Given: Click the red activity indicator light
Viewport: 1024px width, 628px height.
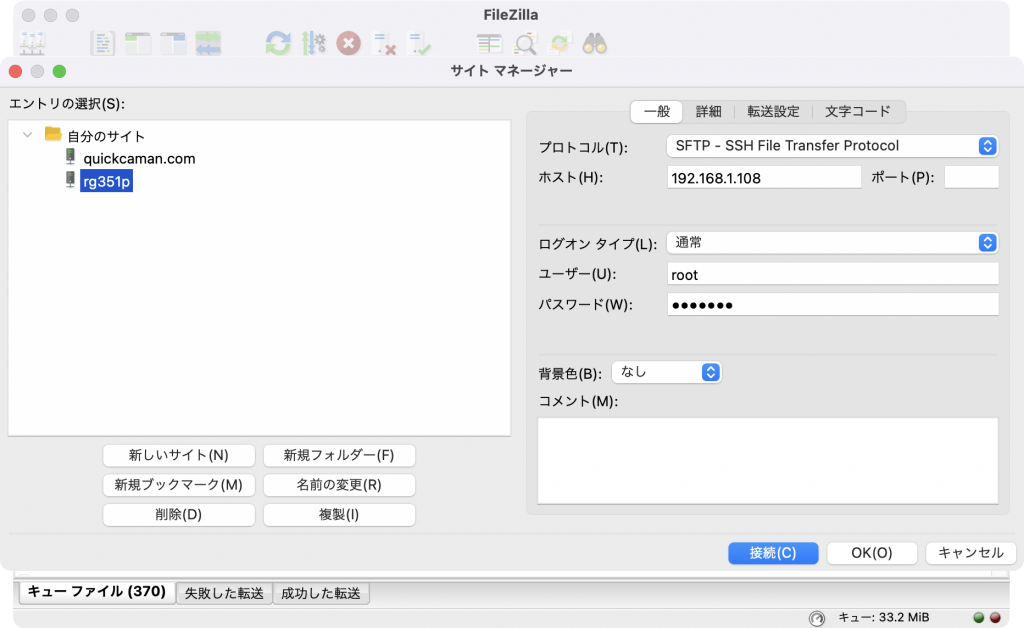Looking at the screenshot, I should click(x=995, y=618).
